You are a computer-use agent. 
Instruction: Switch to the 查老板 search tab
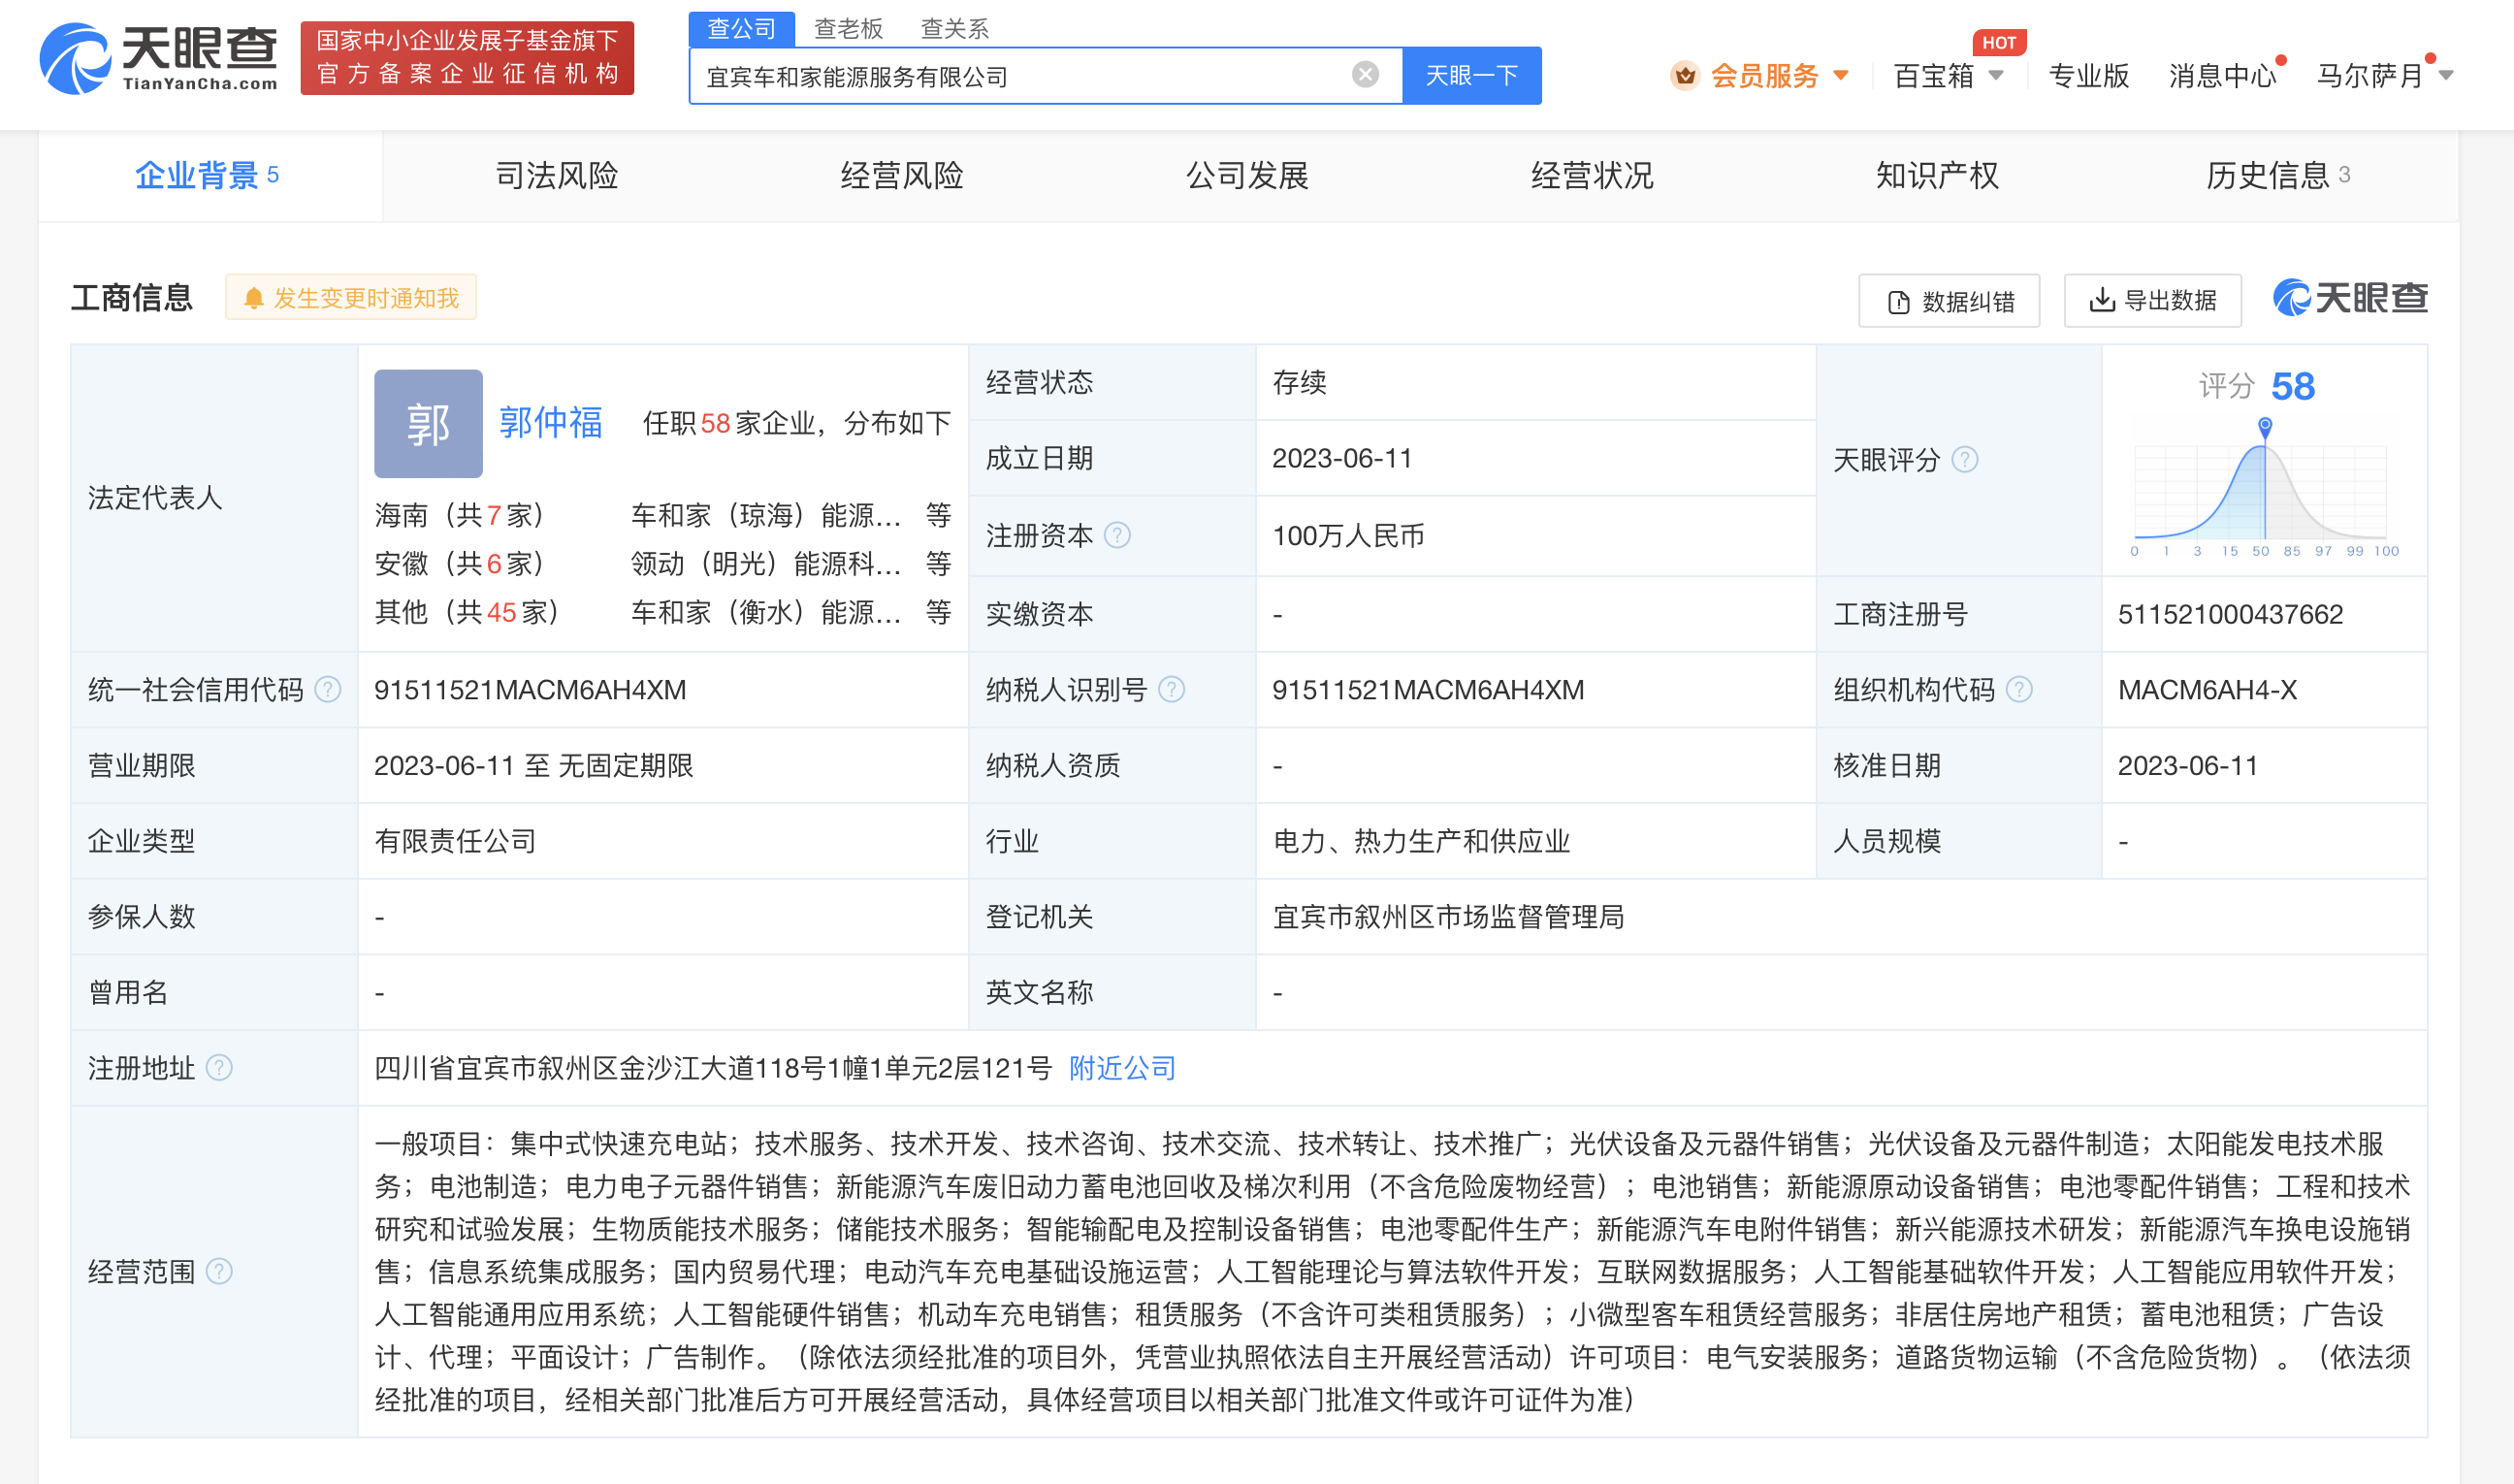(x=848, y=28)
